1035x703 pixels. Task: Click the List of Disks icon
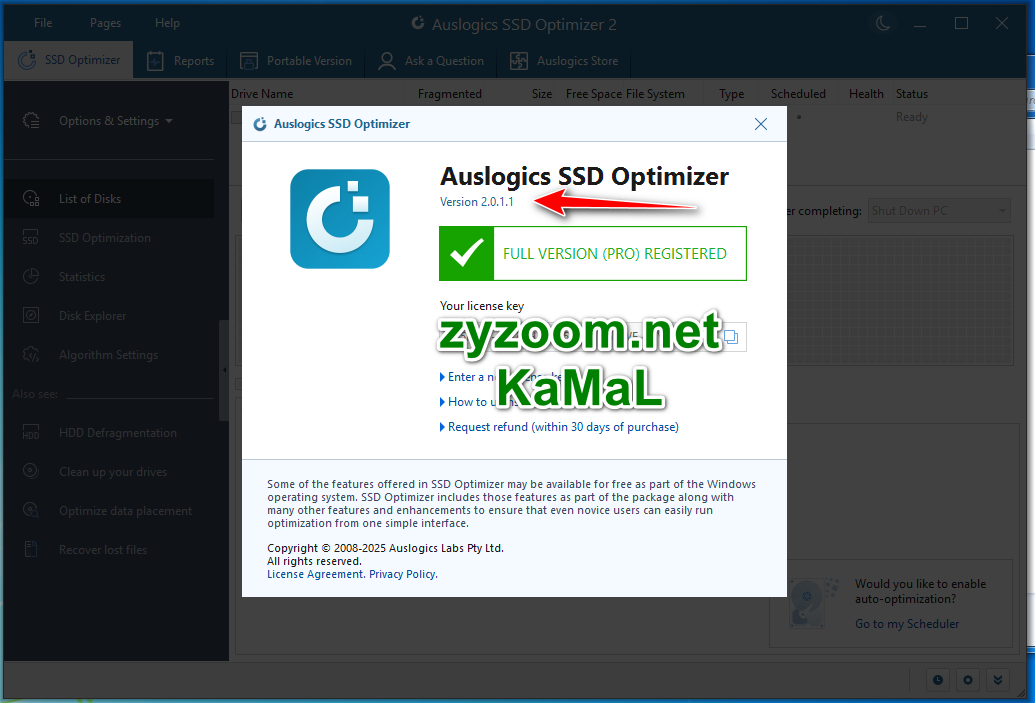[31, 198]
